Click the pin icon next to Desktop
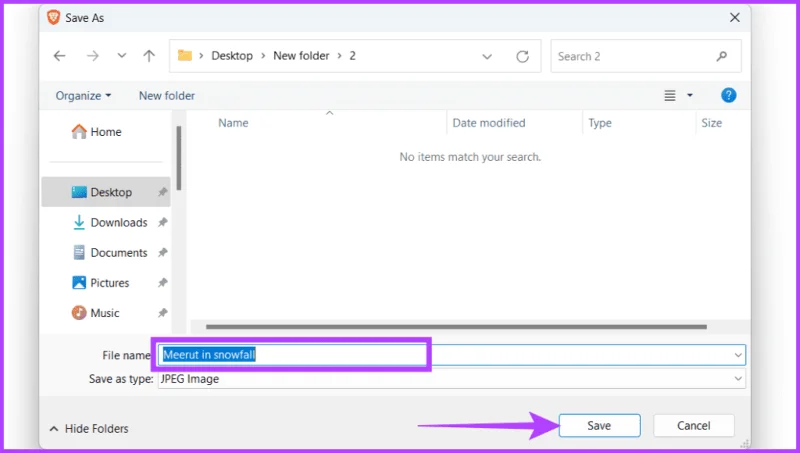Image resolution: width=800 pixels, height=453 pixels. click(162, 192)
